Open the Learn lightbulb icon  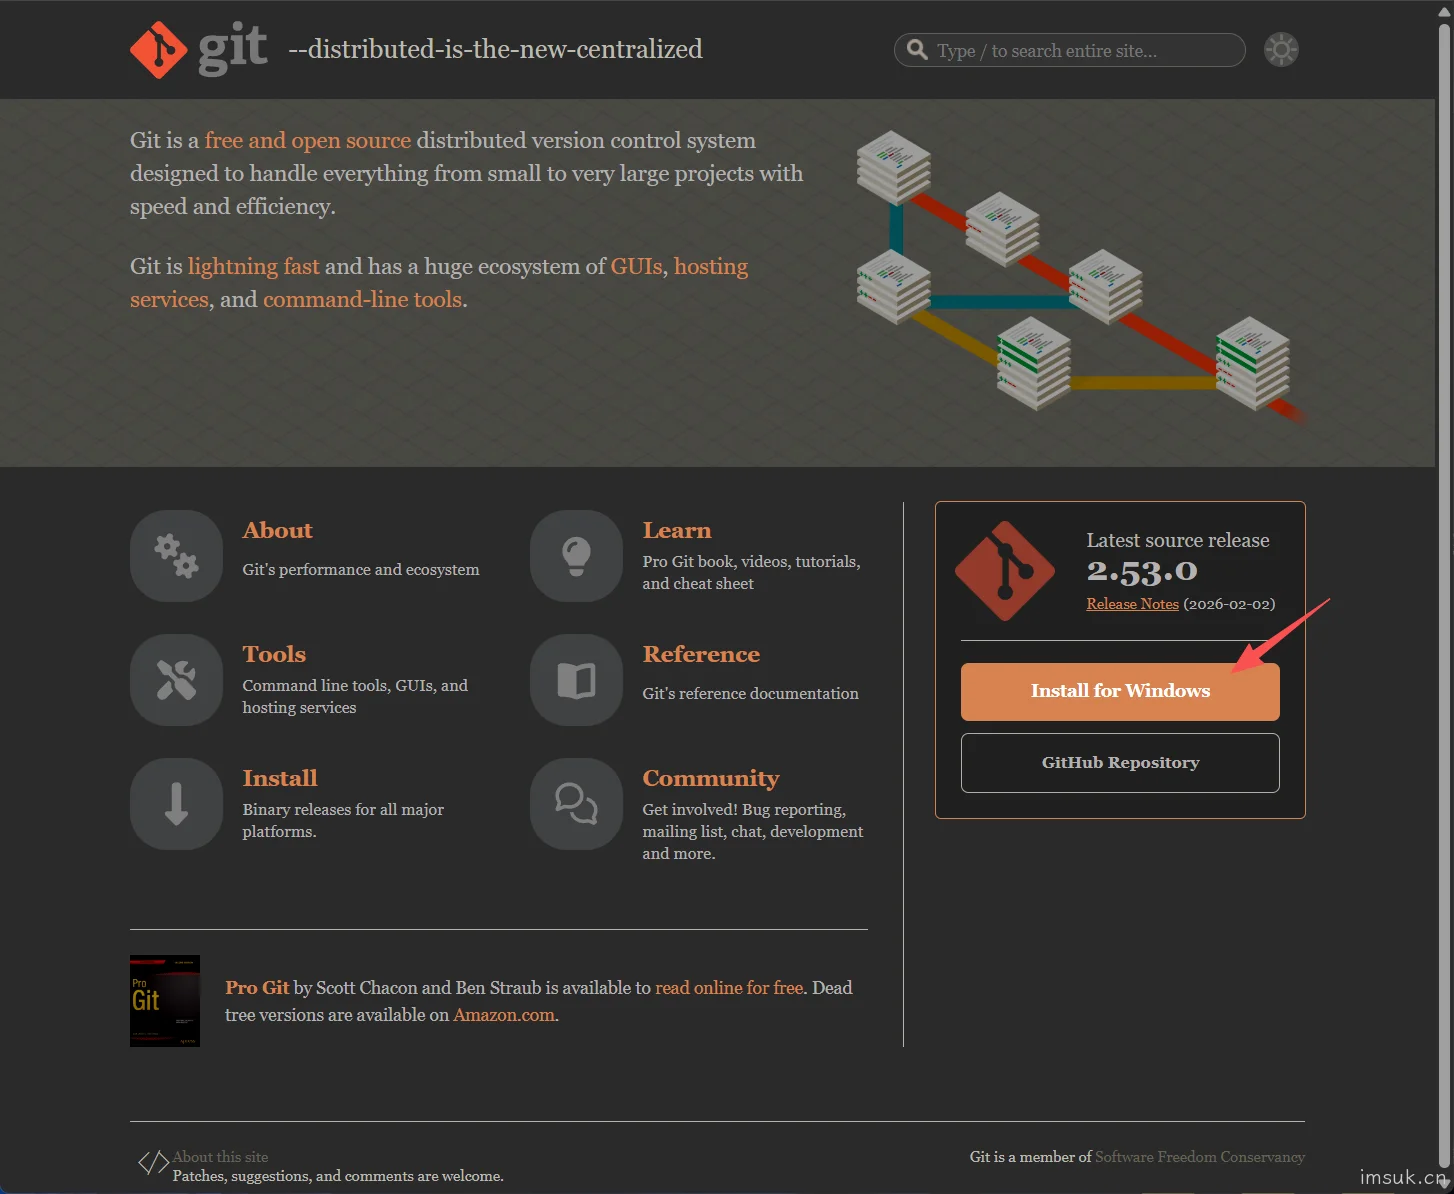576,556
